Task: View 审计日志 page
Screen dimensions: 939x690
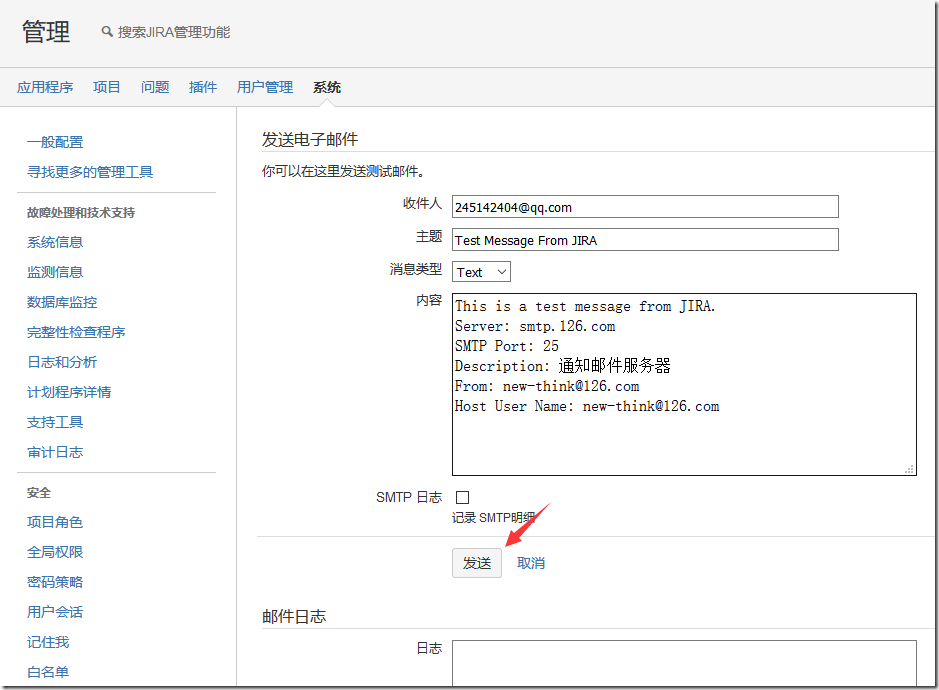Action: [55, 452]
